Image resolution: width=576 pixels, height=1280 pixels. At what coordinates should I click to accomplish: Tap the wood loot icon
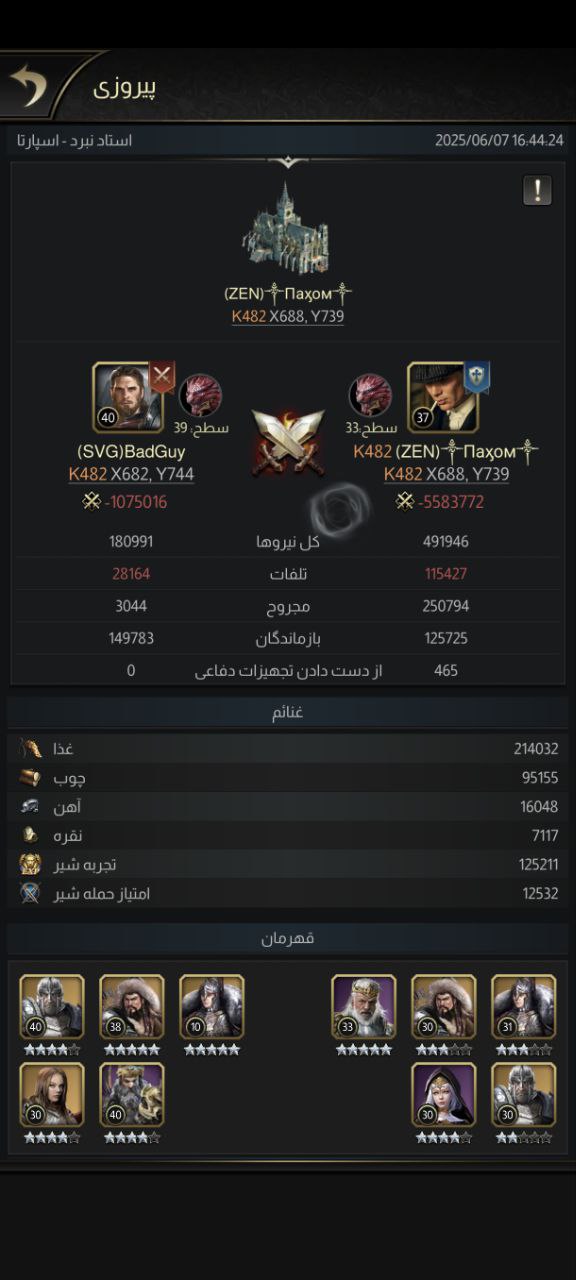click(31, 777)
